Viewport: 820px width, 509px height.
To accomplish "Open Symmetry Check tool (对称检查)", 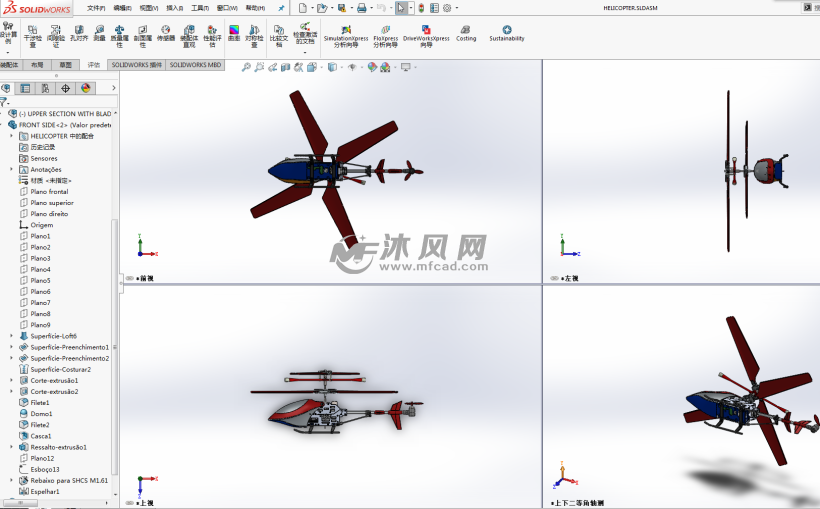I will [x=254, y=37].
